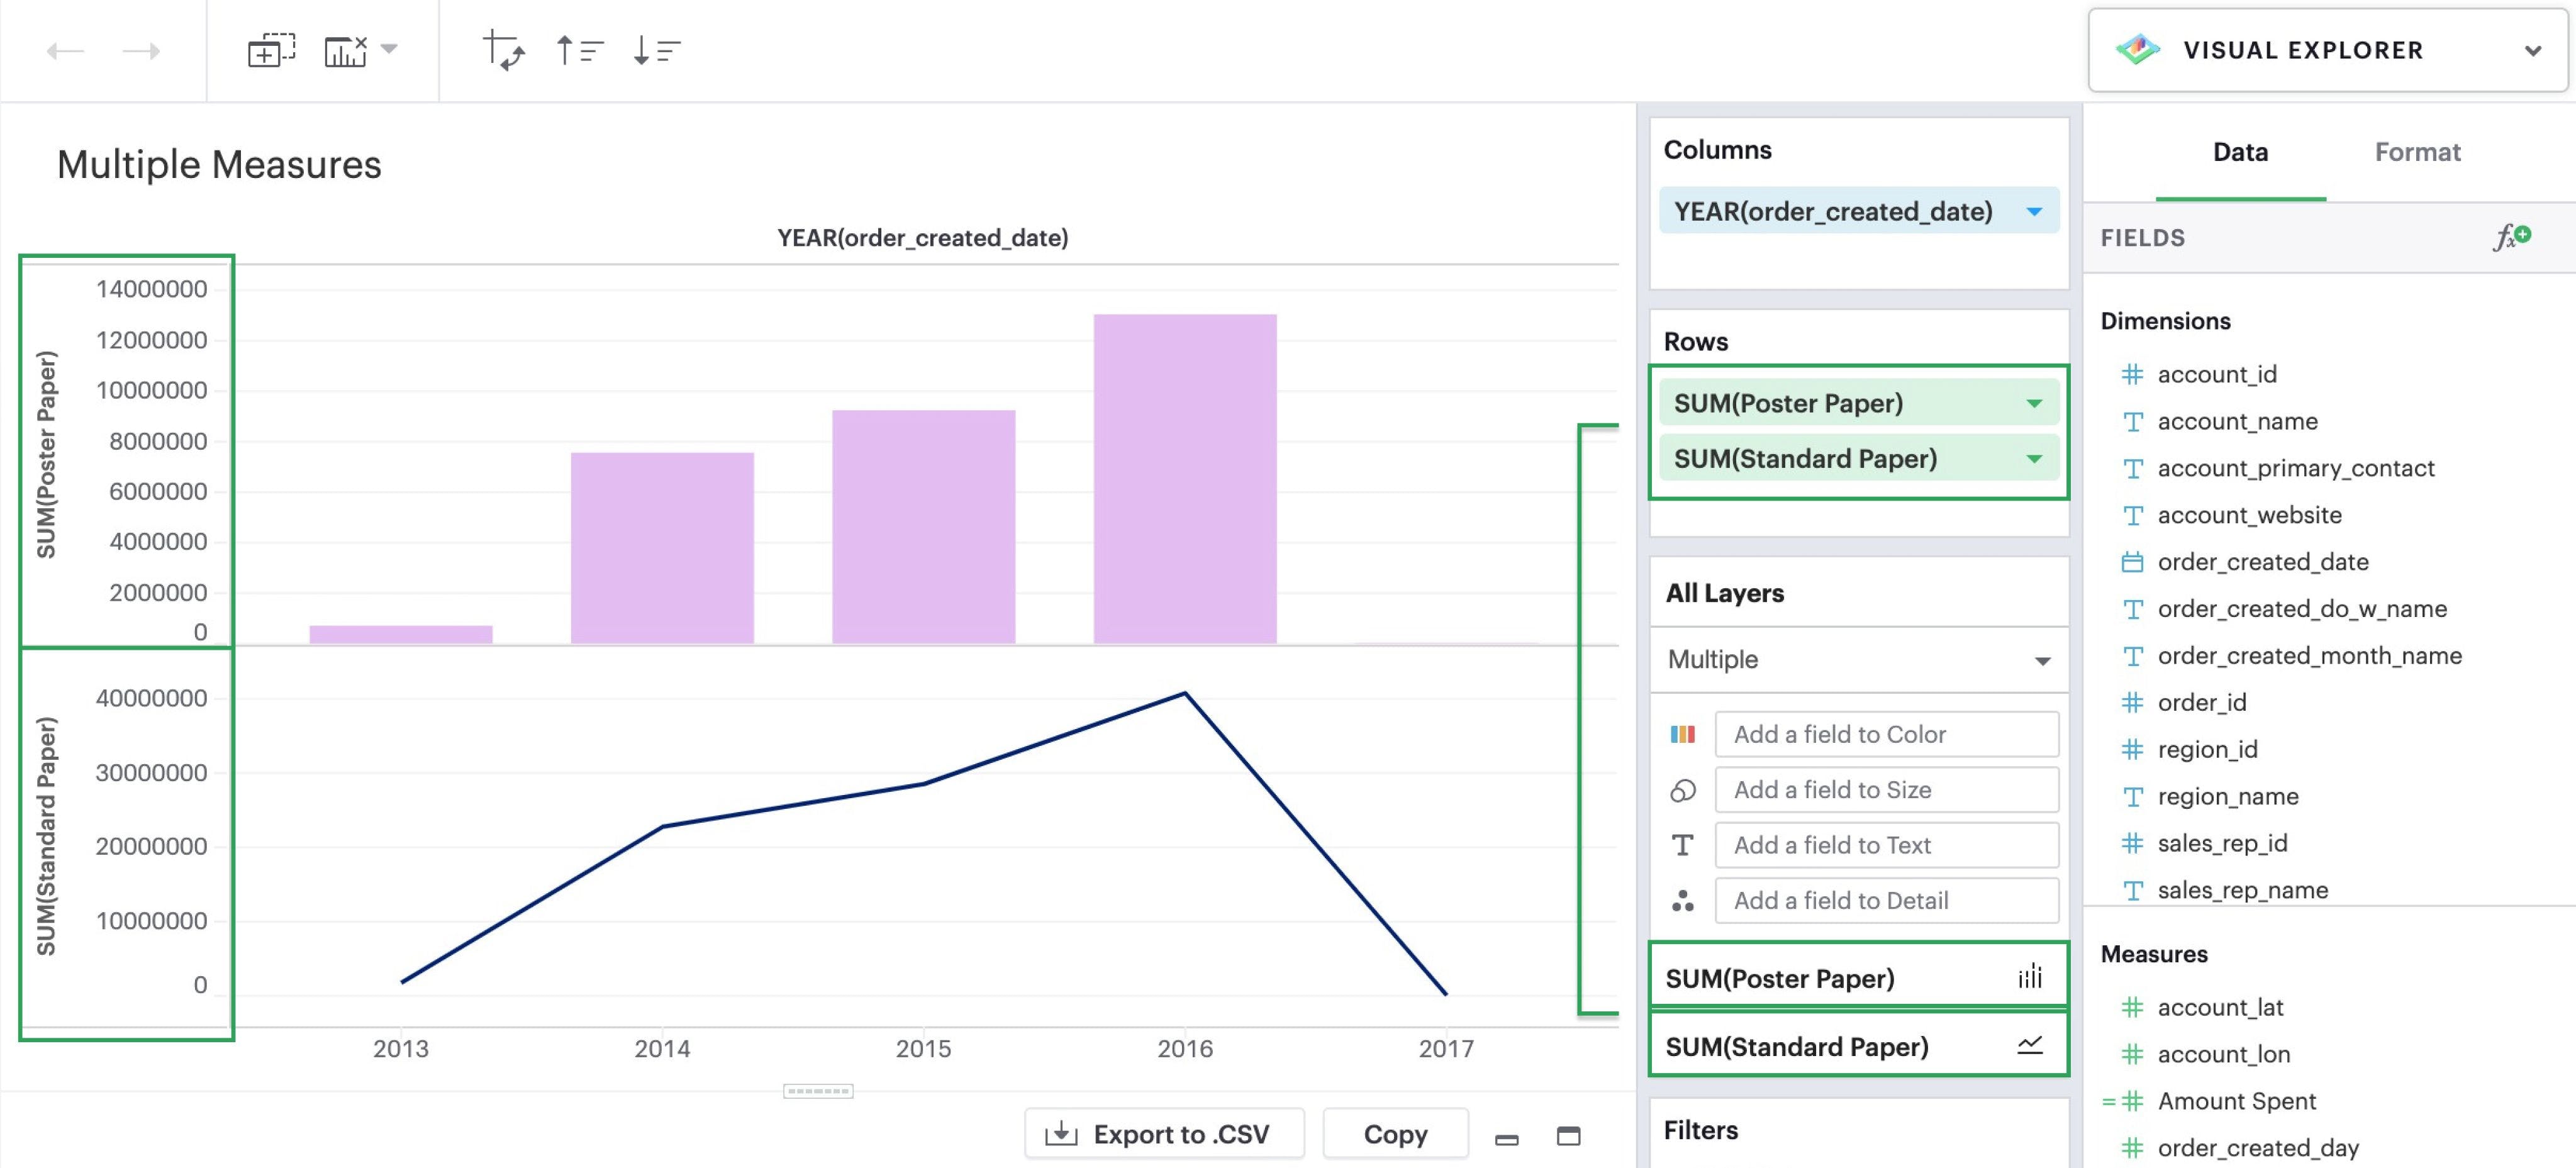The height and width of the screenshot is (1168, 2576).
Task: Click the duplicate chart icon
Action: [x=271, y=50]
